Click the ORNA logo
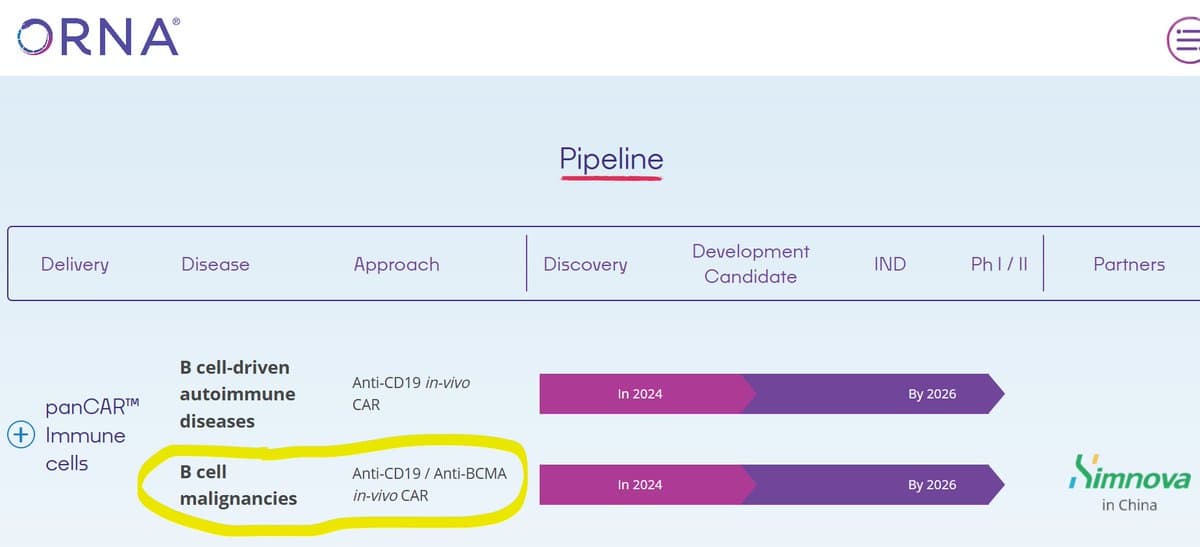 pos(98,37)
